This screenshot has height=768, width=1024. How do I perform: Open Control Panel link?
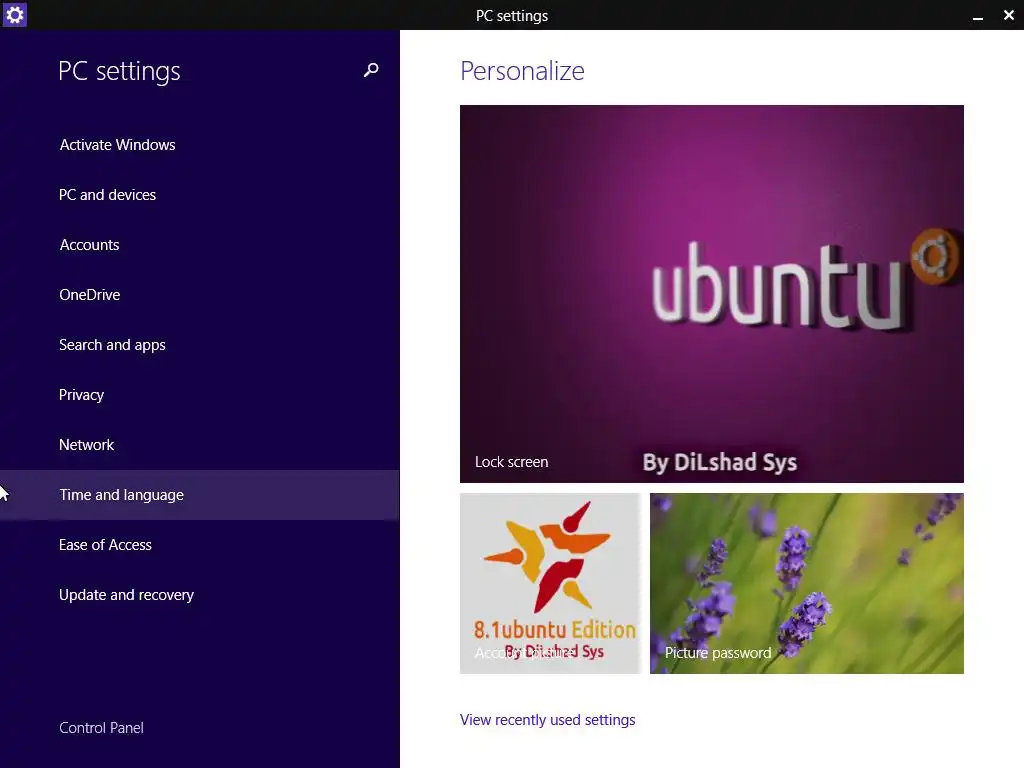tap(101, 728)
